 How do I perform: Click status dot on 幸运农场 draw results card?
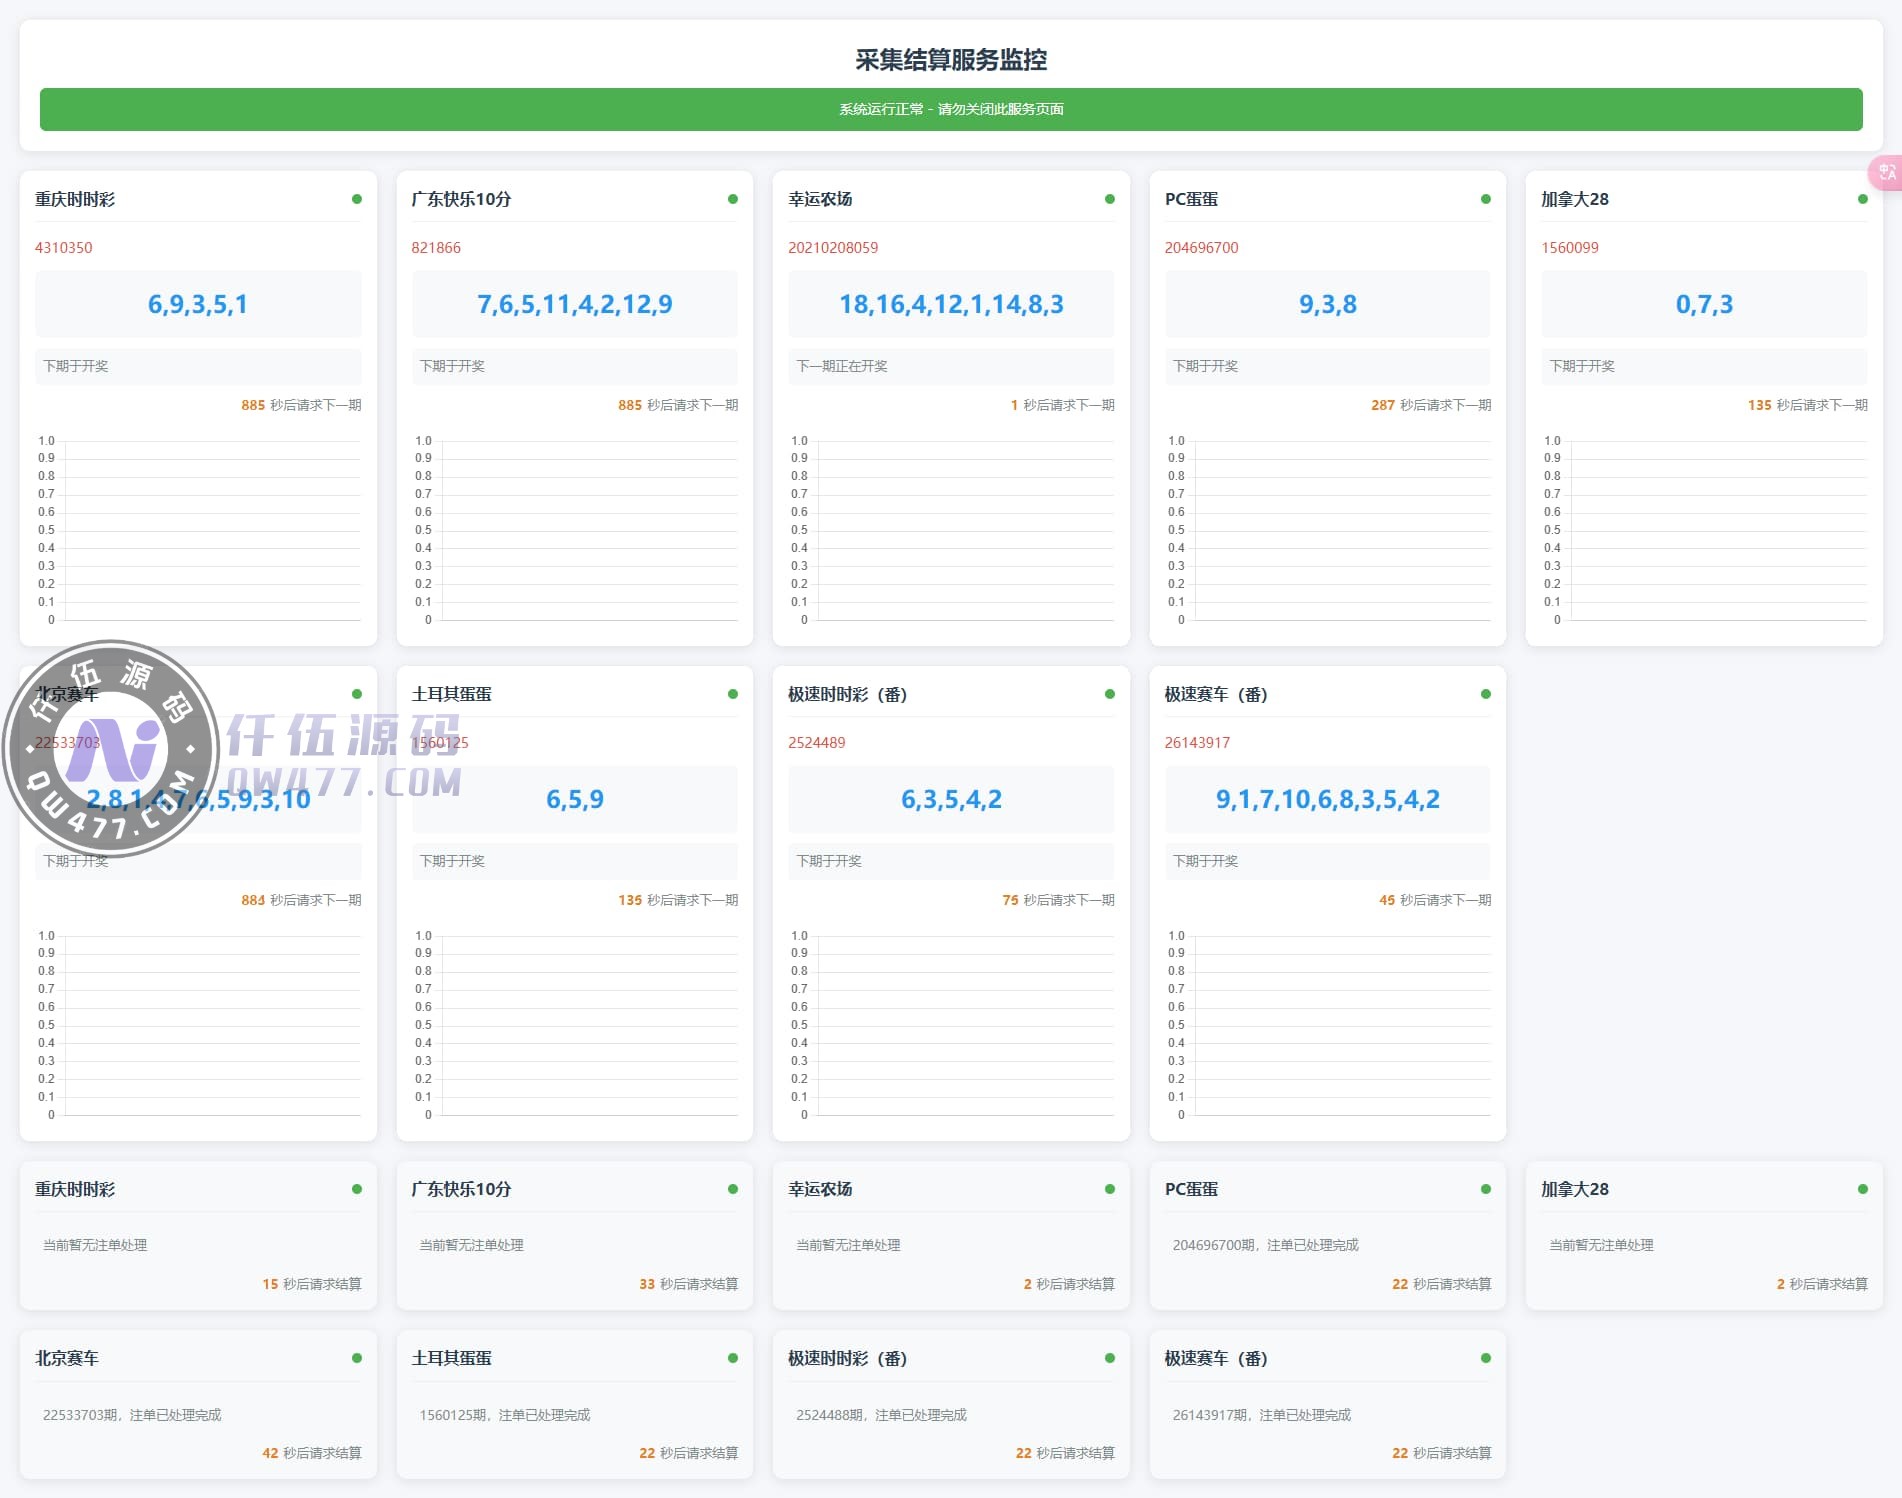[x=1109, y=199]
